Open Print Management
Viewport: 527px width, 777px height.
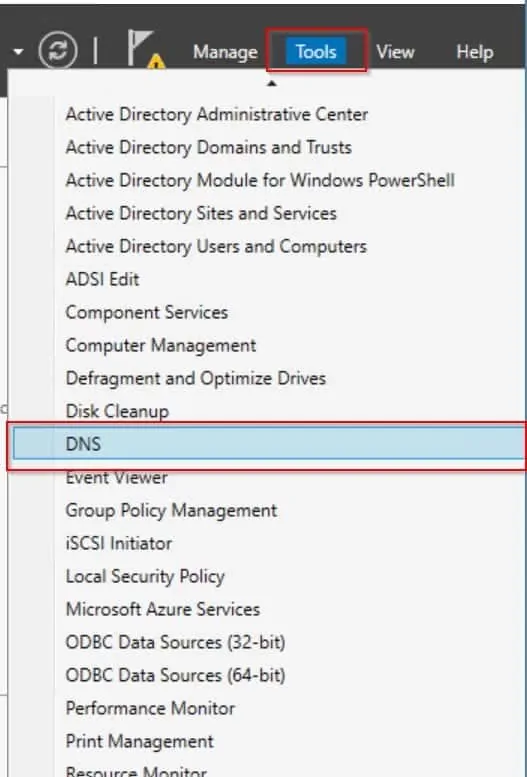(x=140, y=741)
